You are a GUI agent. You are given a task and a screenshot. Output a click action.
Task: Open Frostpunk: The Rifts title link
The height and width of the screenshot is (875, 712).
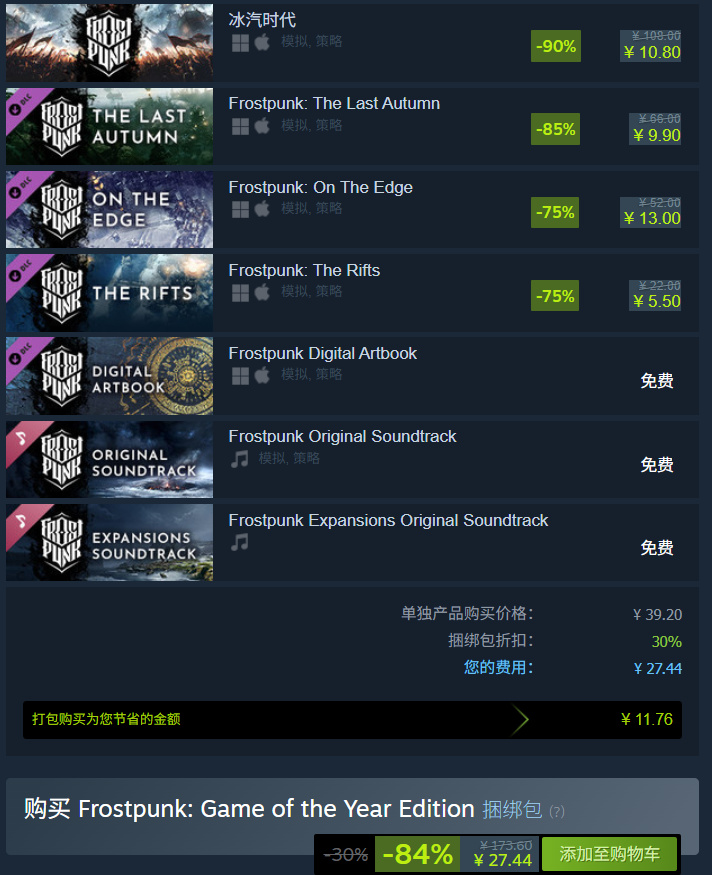tap(304, 271)
